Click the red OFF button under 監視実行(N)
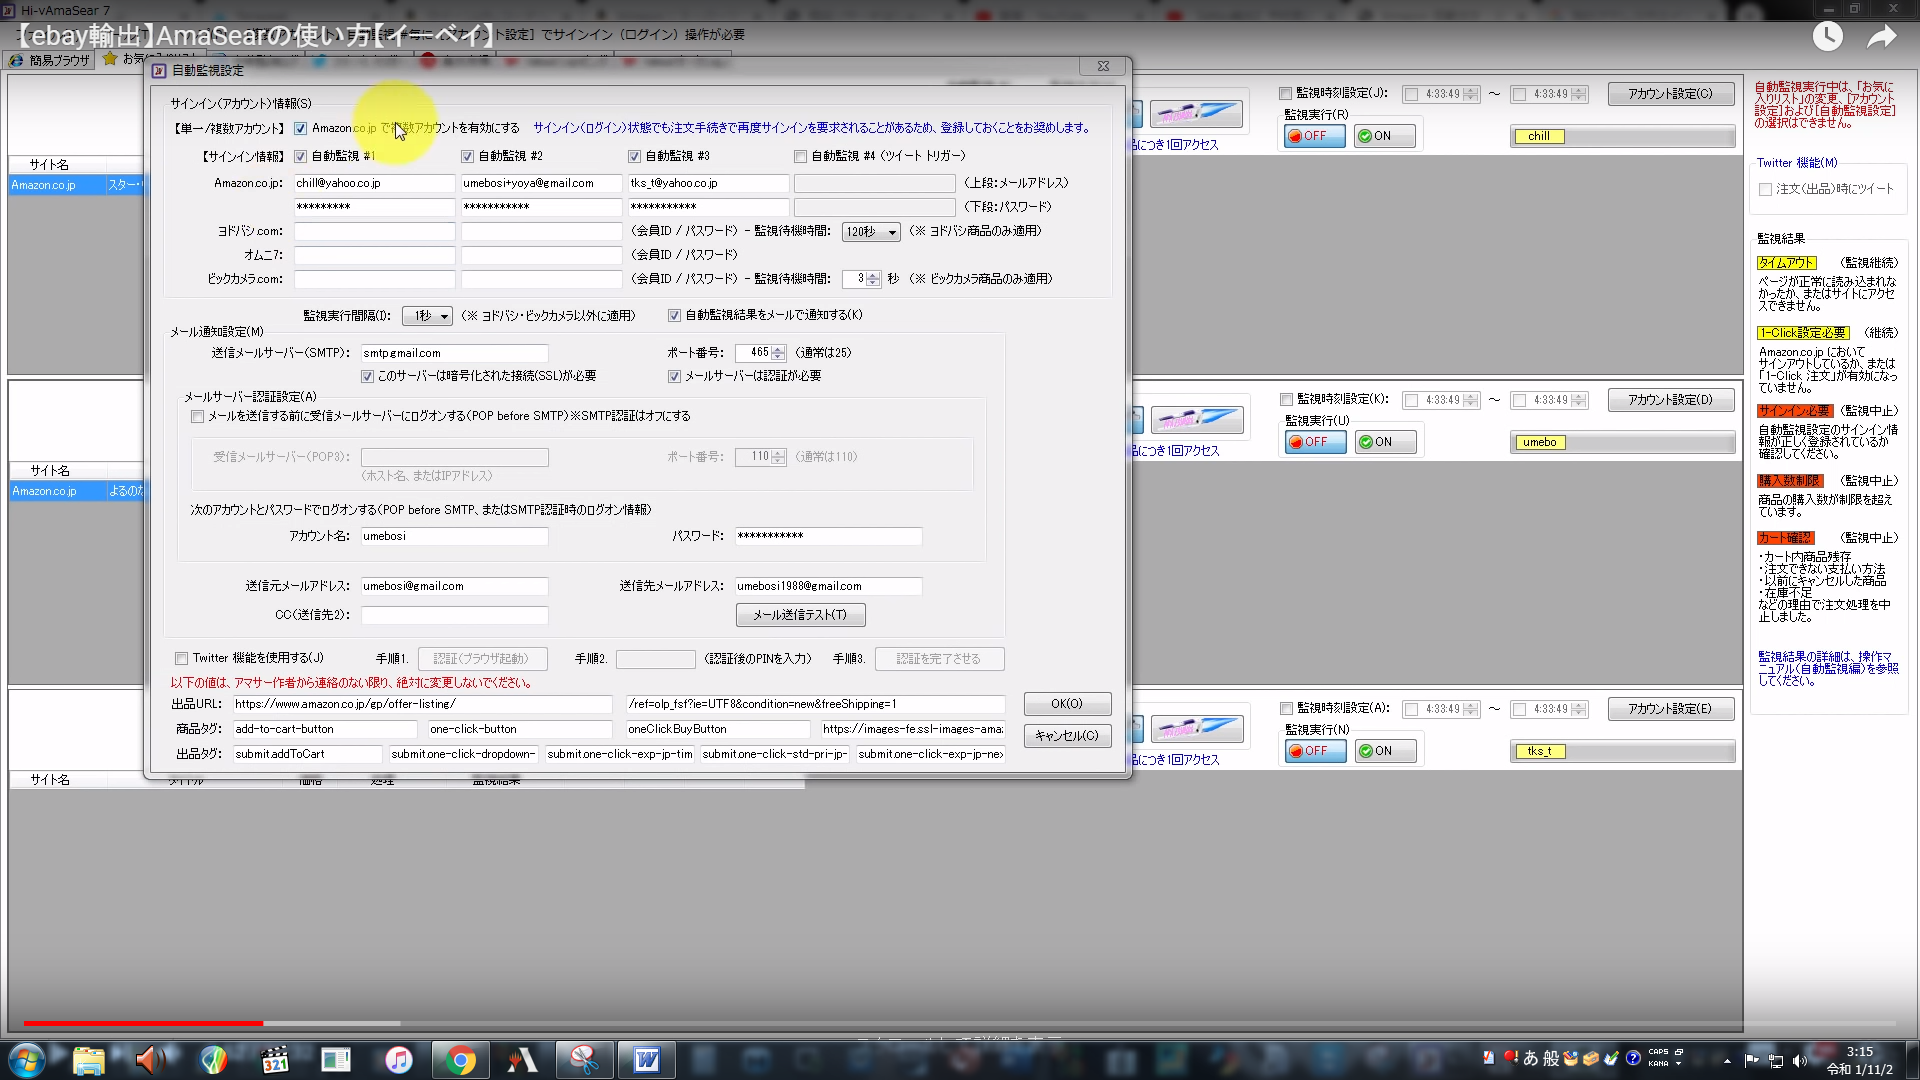 1315,751
